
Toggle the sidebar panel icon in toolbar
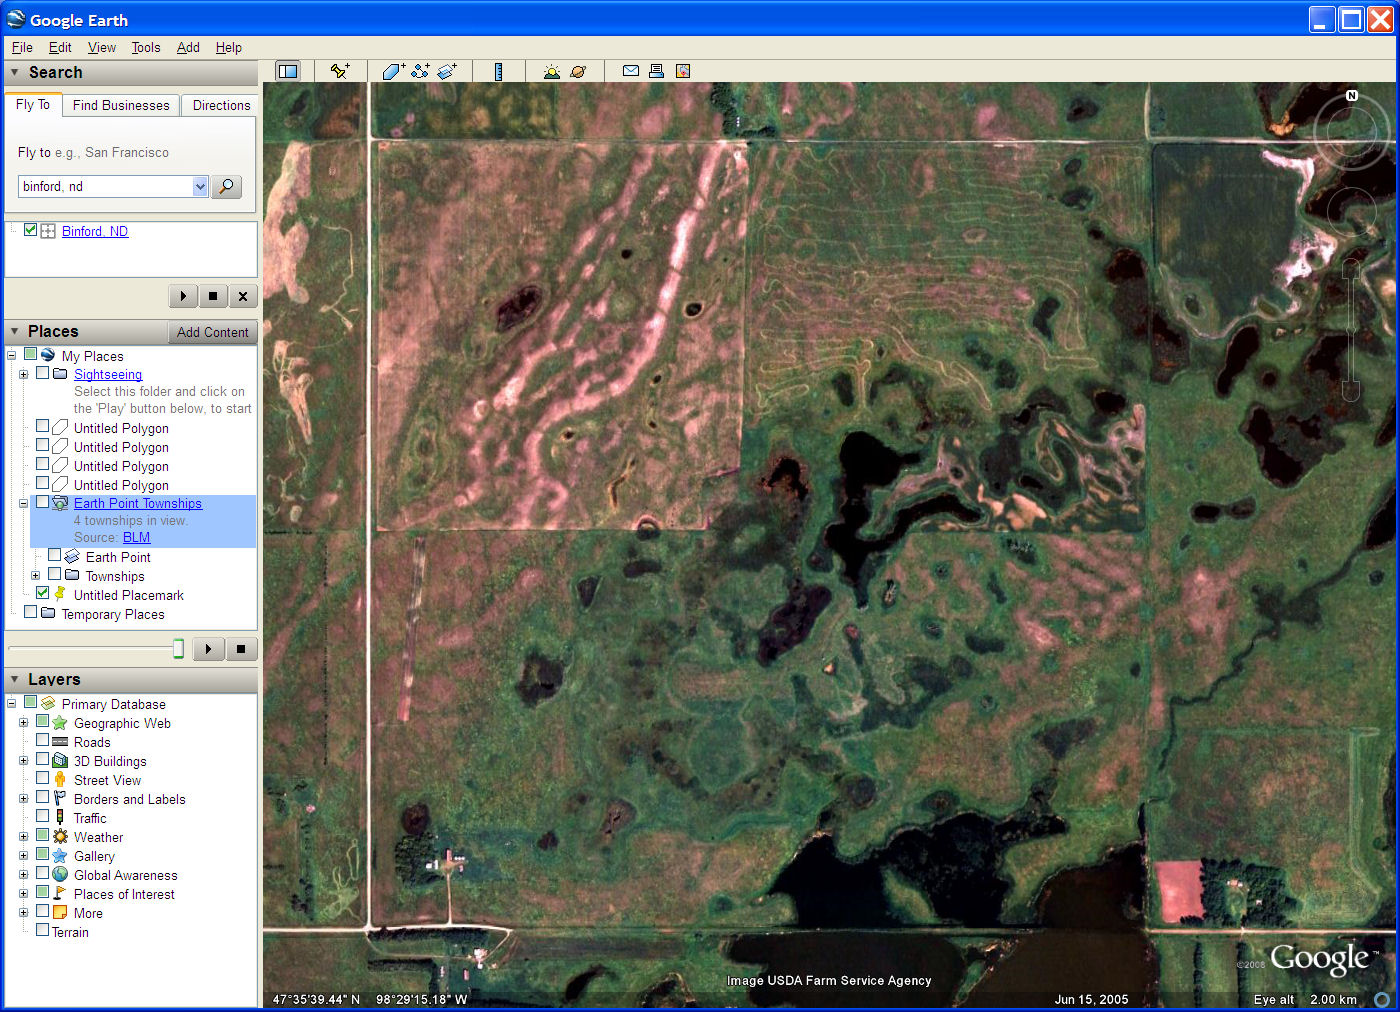(x=288, y=71)
